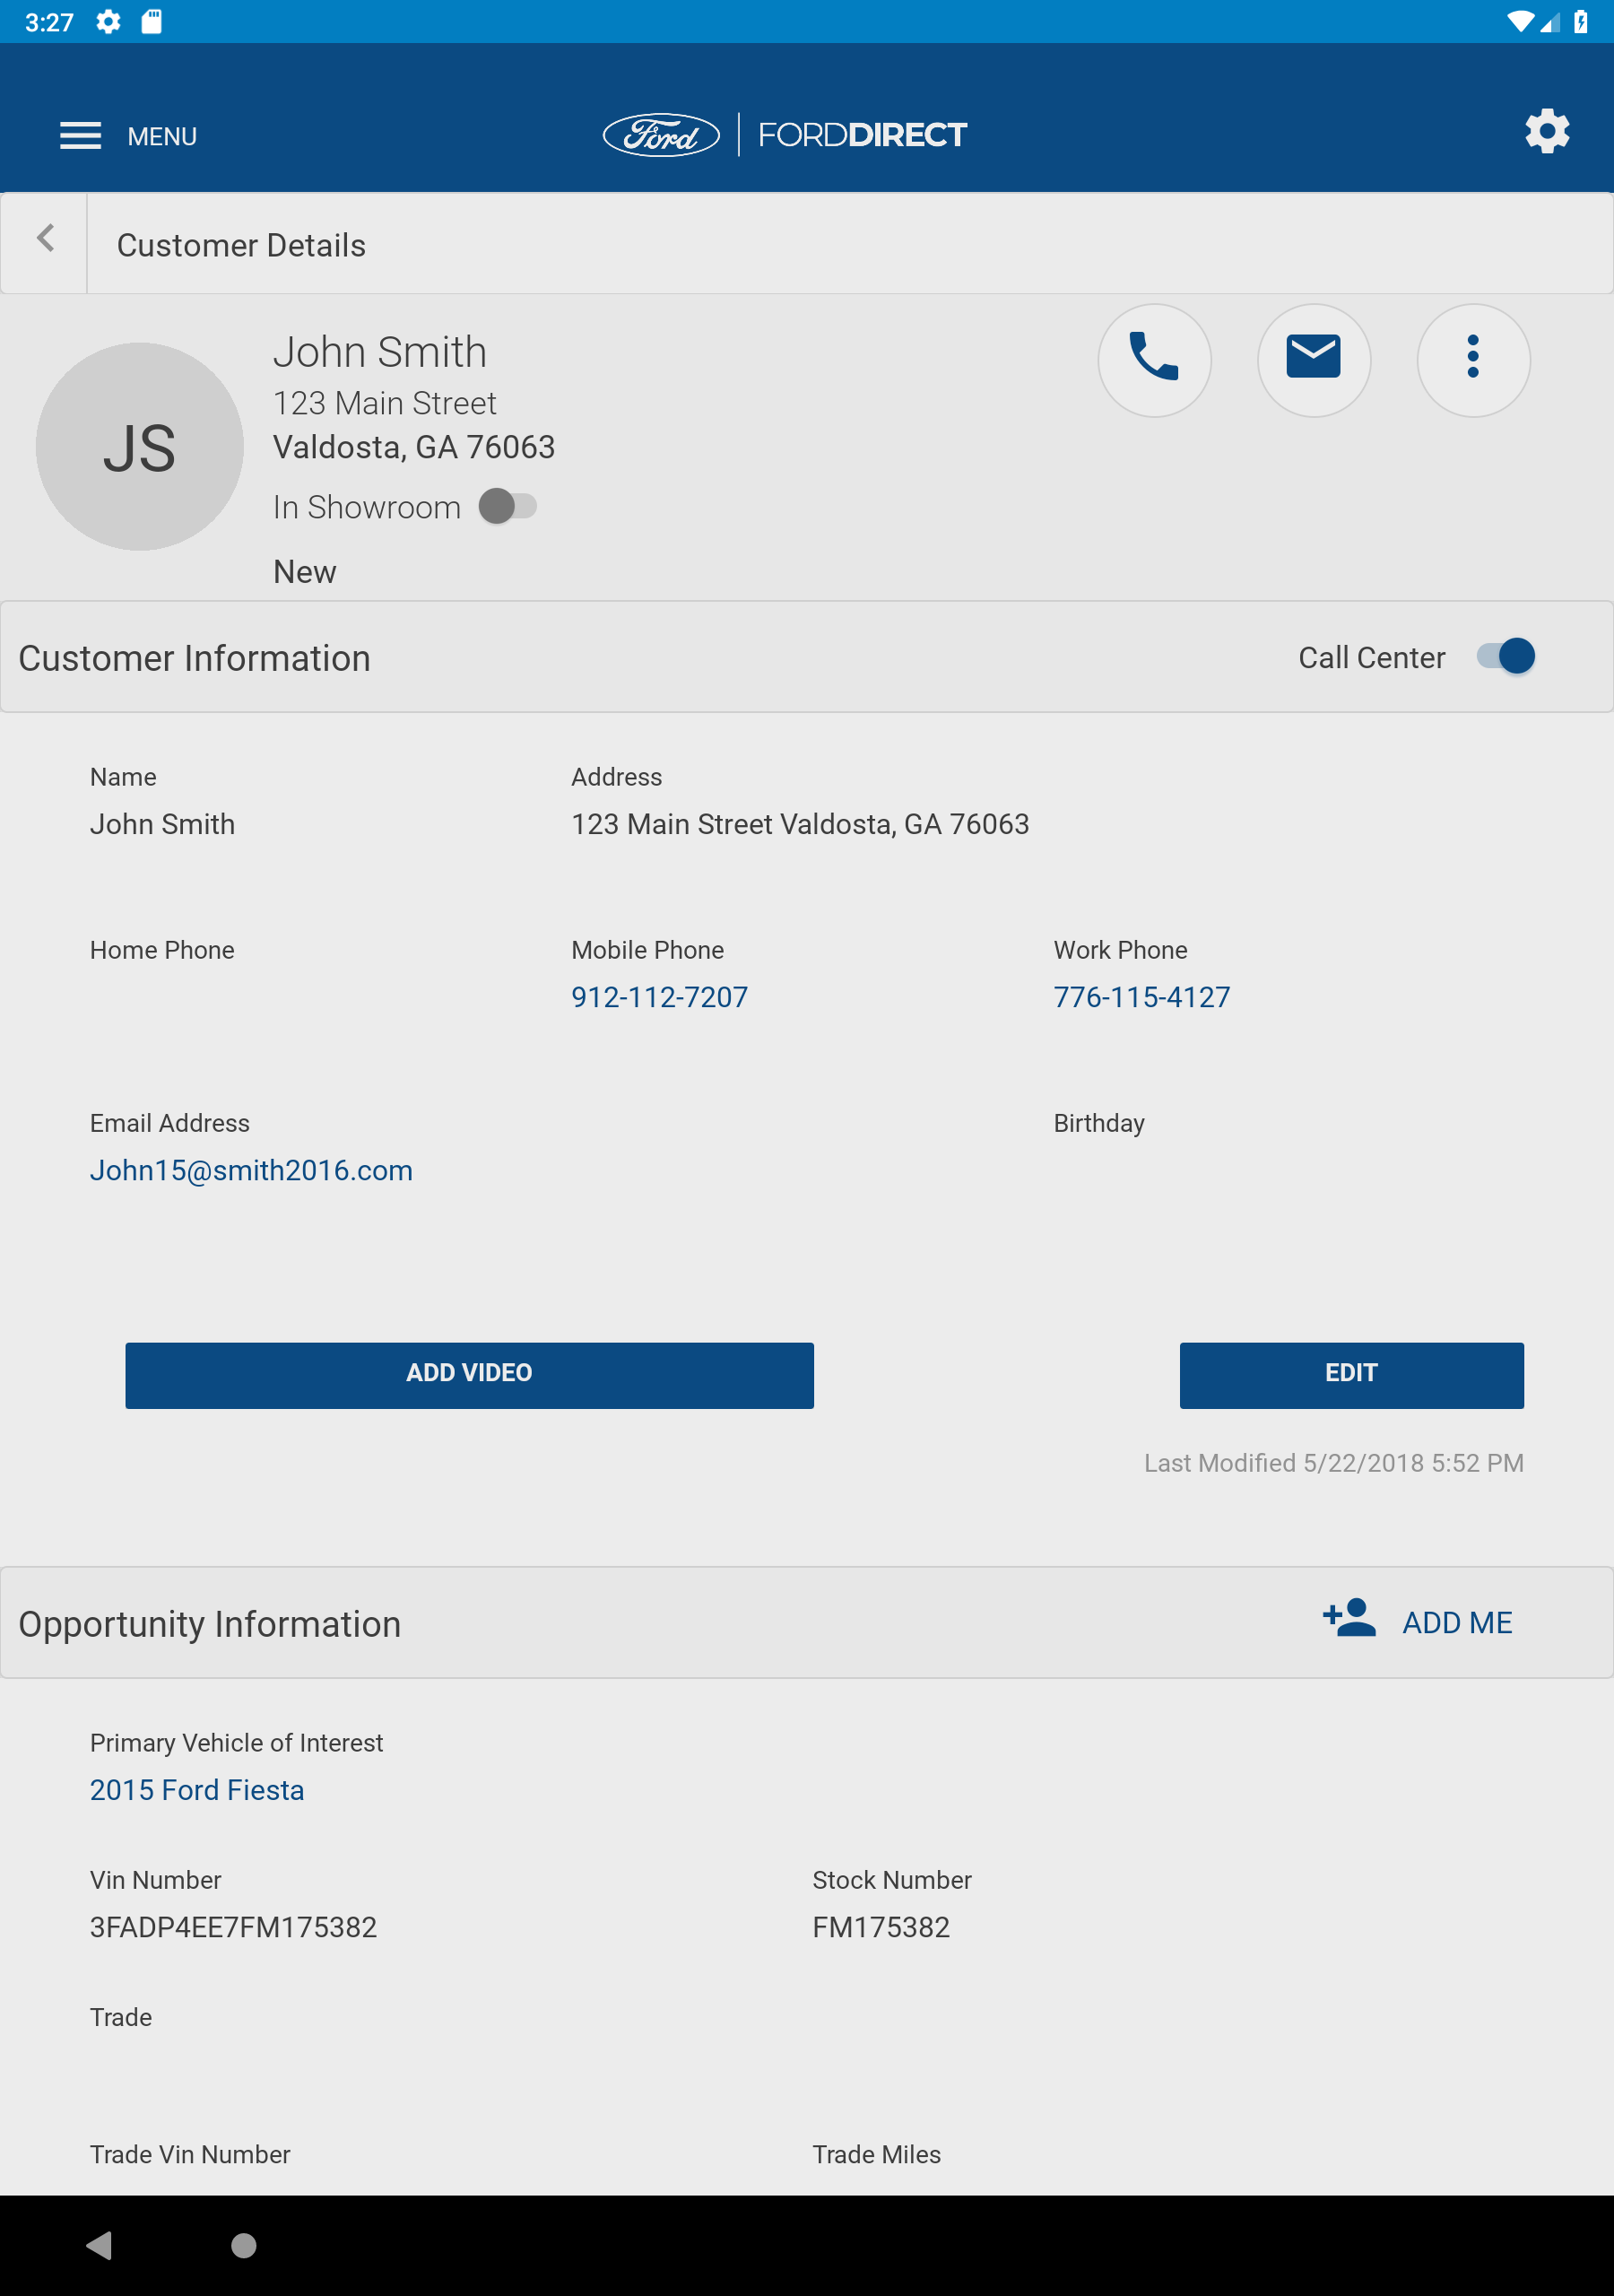Tap status bar SD card icon
This screenshot has height=2296, width=1614.
(x=151, y=21)
